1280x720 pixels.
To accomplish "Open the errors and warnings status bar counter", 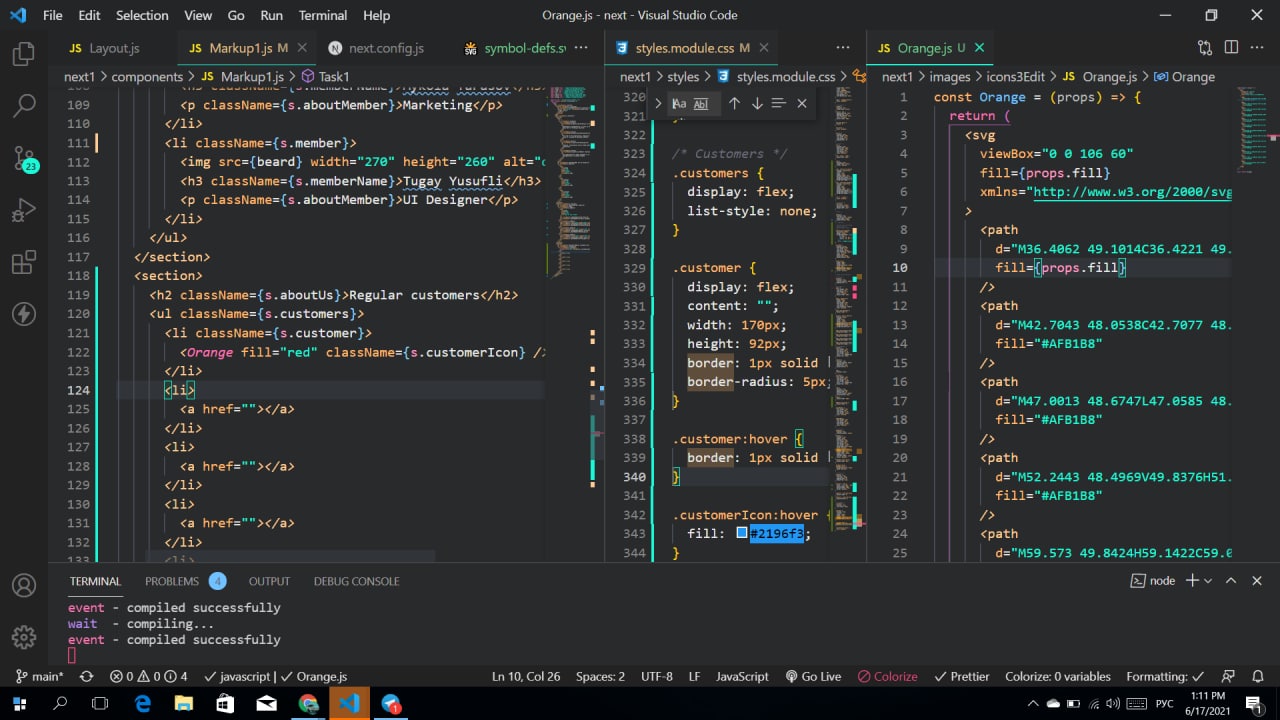I will tap(148, 676).
